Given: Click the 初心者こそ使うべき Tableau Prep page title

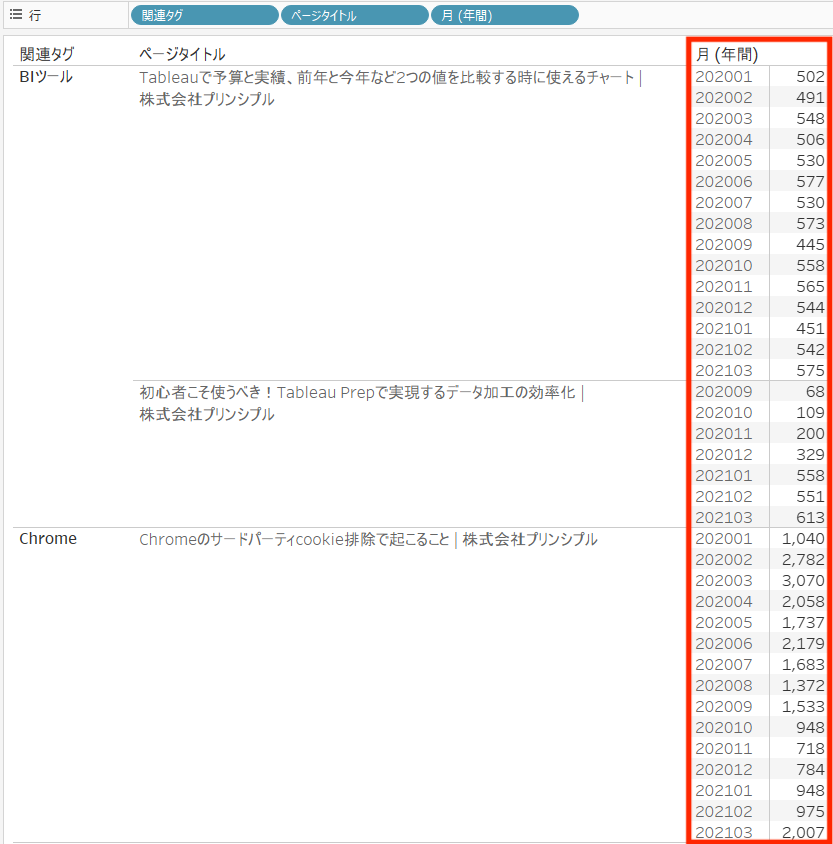Looking at the screenshot, I should pos(357,392).
